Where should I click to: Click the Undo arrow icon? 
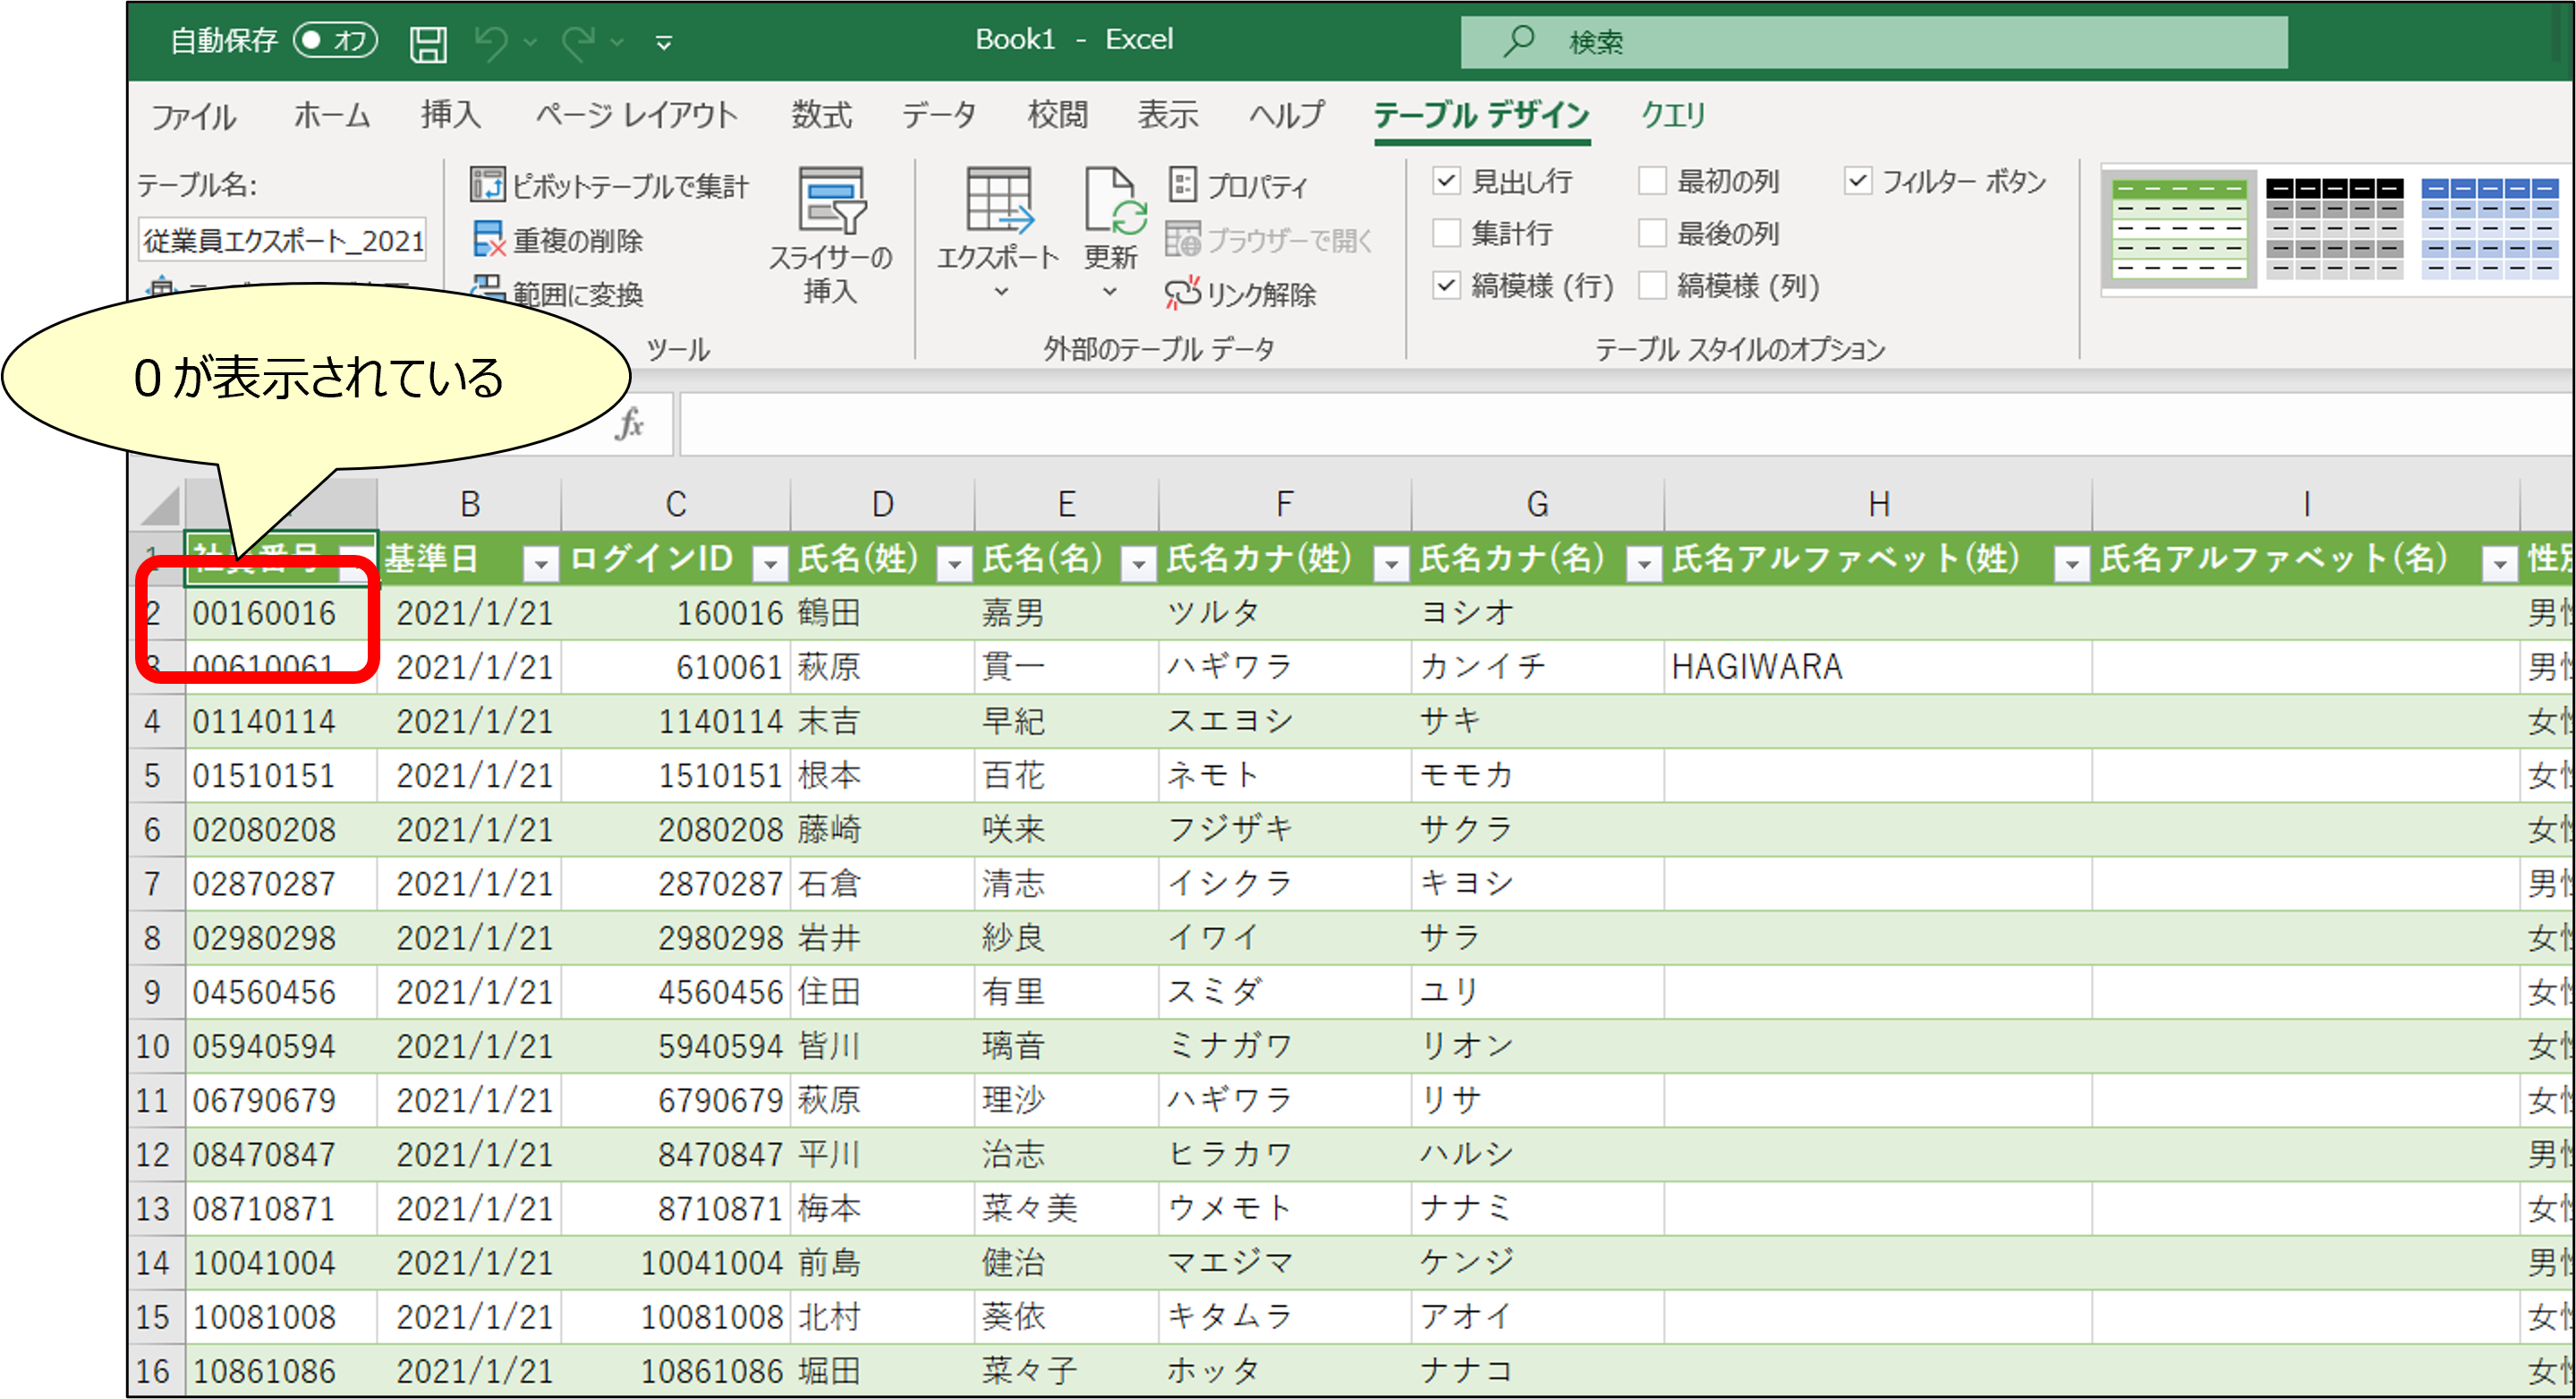coord(491,43)
